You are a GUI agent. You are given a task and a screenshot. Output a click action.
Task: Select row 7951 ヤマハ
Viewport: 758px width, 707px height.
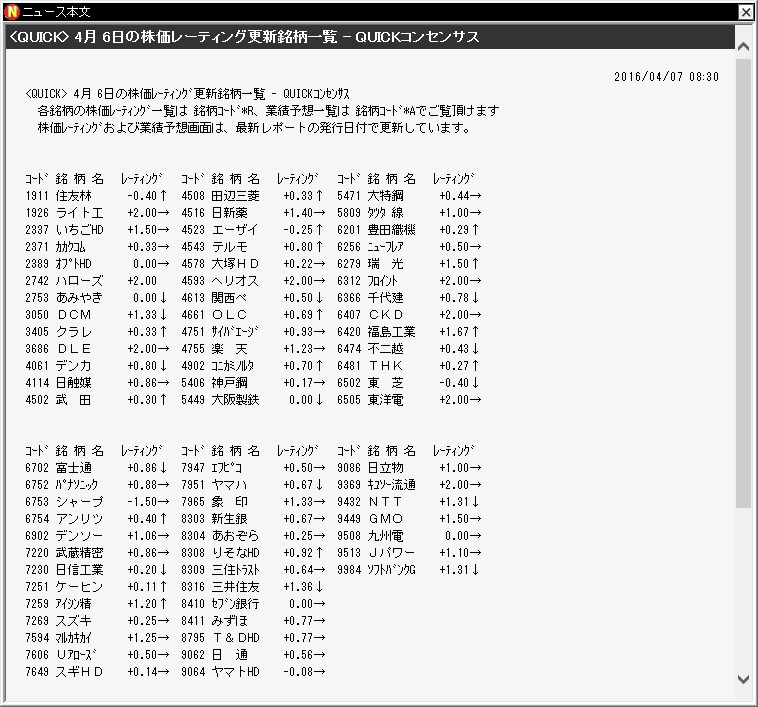[x=253, y=485]
